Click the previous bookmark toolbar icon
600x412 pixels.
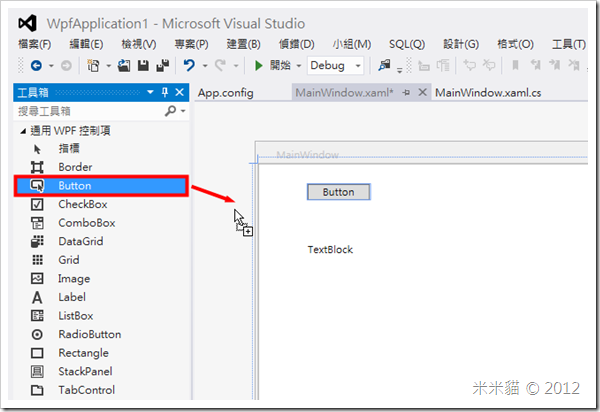coord(535,66)
